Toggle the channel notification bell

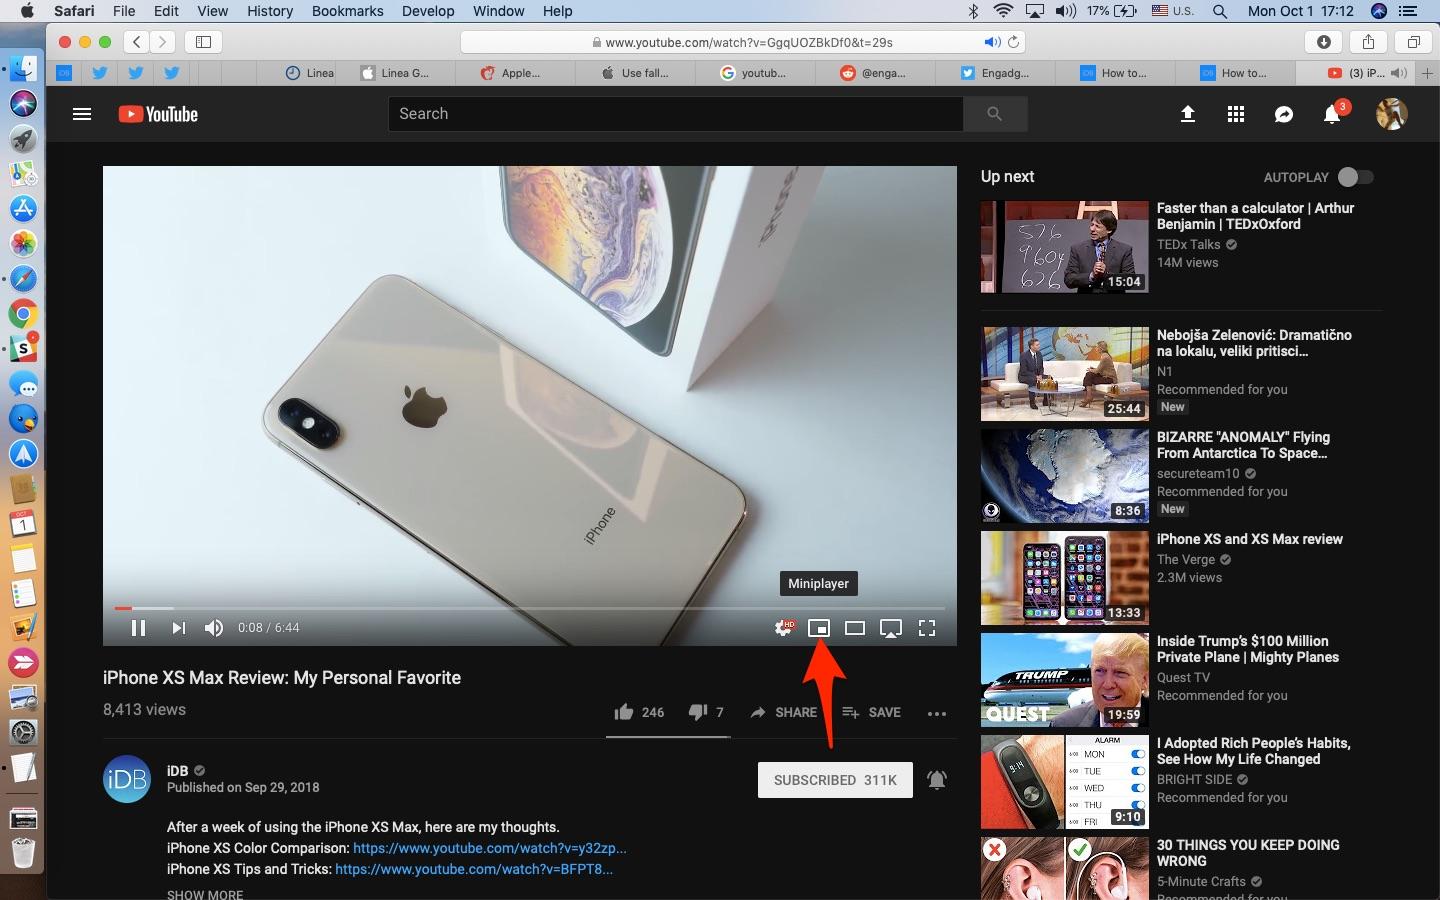pos(937,780)
